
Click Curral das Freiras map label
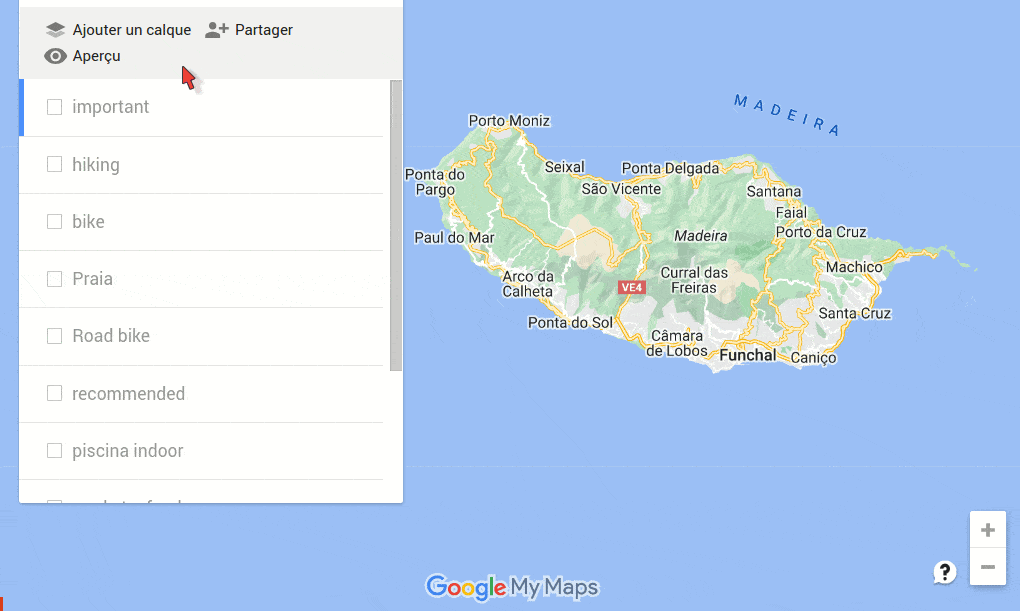point(694,280)
